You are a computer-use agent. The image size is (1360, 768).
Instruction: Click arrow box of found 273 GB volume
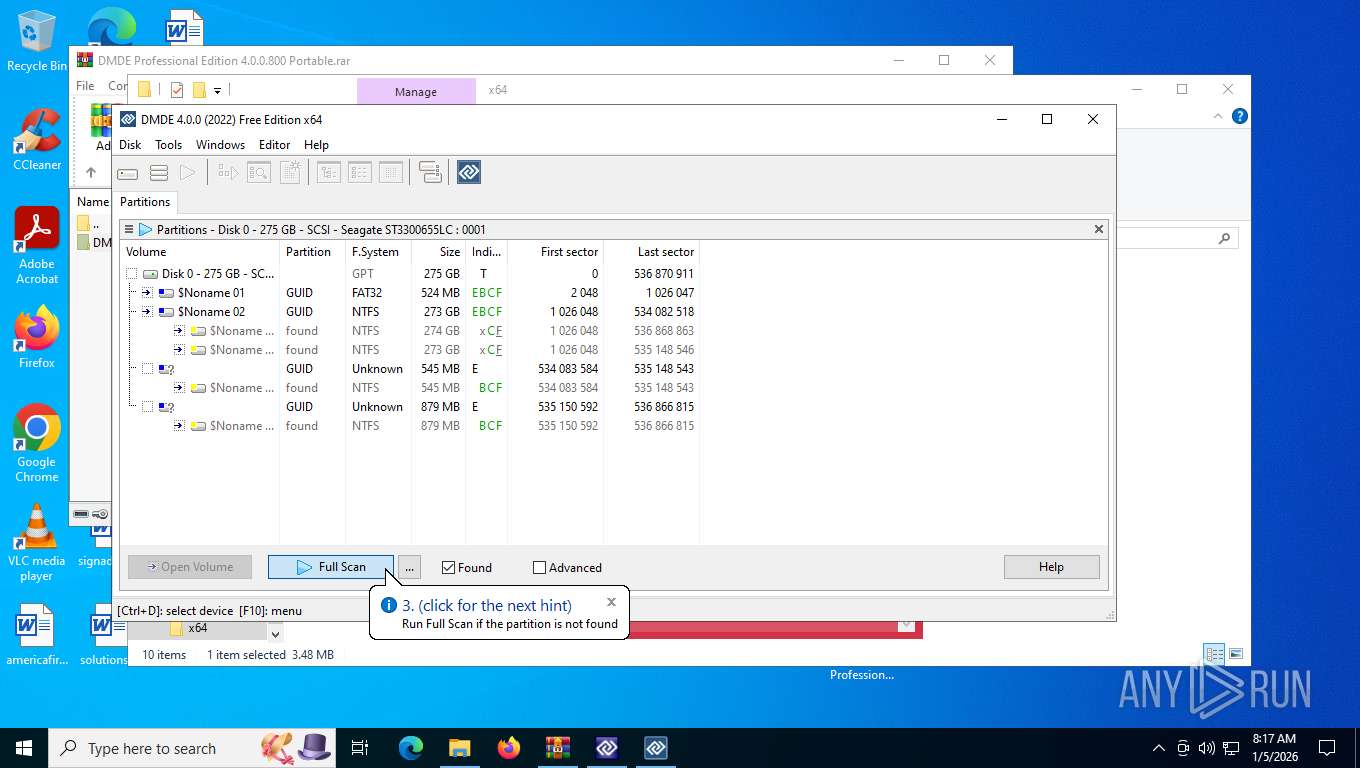179,350
